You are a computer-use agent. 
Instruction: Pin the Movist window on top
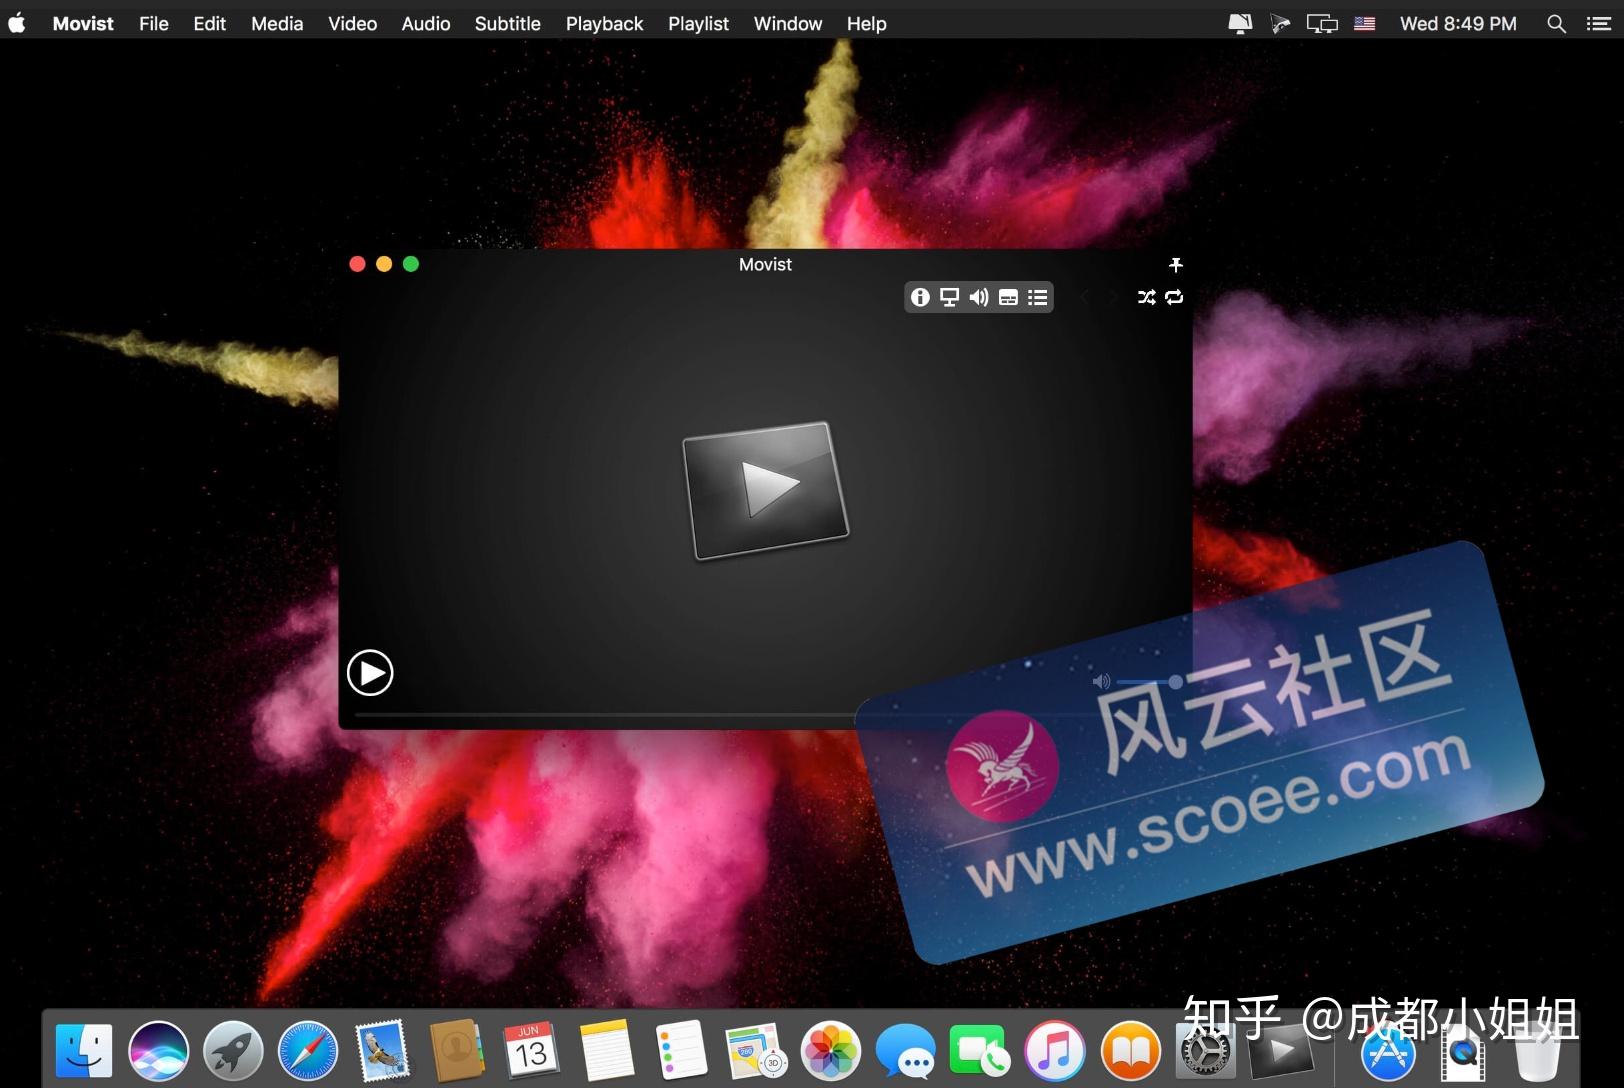[x=1176, y=265]
